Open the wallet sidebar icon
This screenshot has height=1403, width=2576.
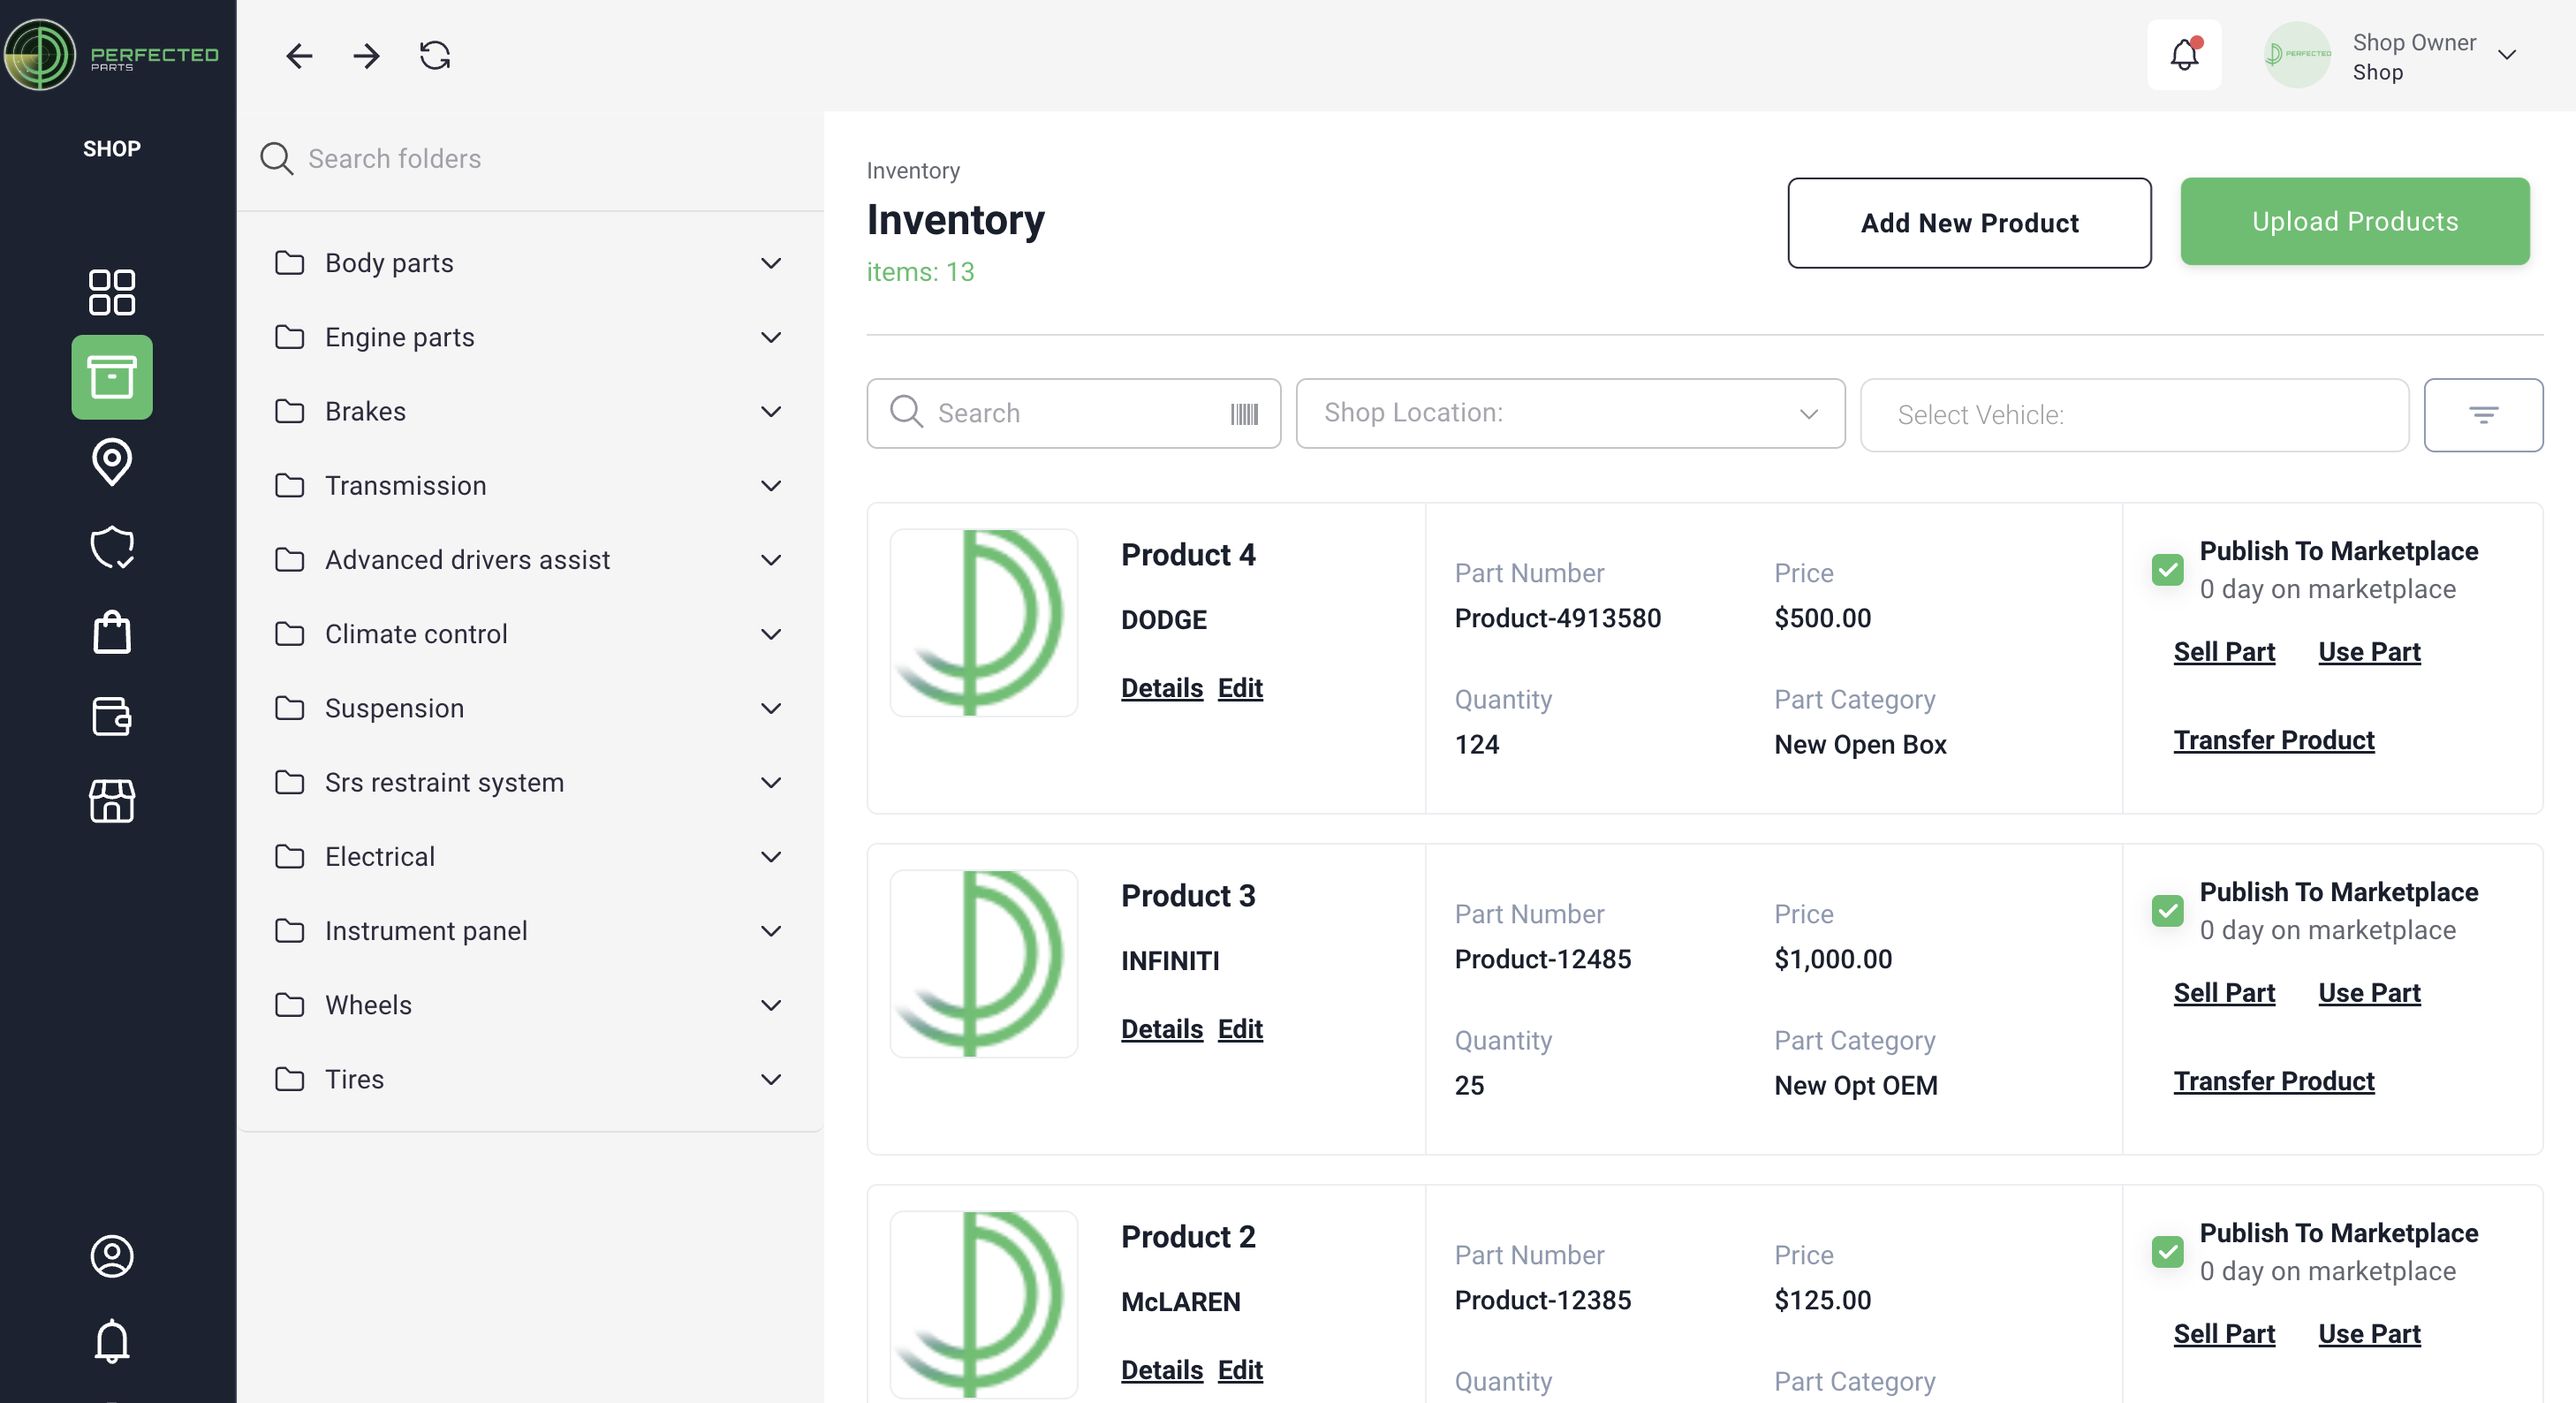(111, 716)
